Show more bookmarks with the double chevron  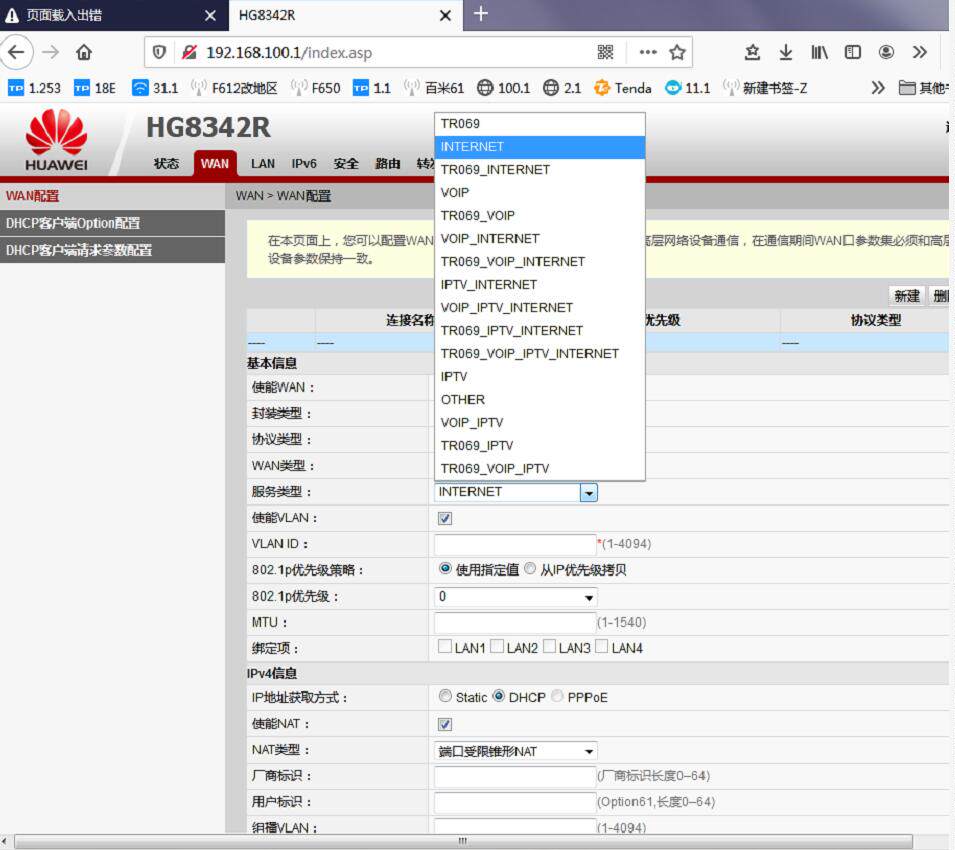878,88
